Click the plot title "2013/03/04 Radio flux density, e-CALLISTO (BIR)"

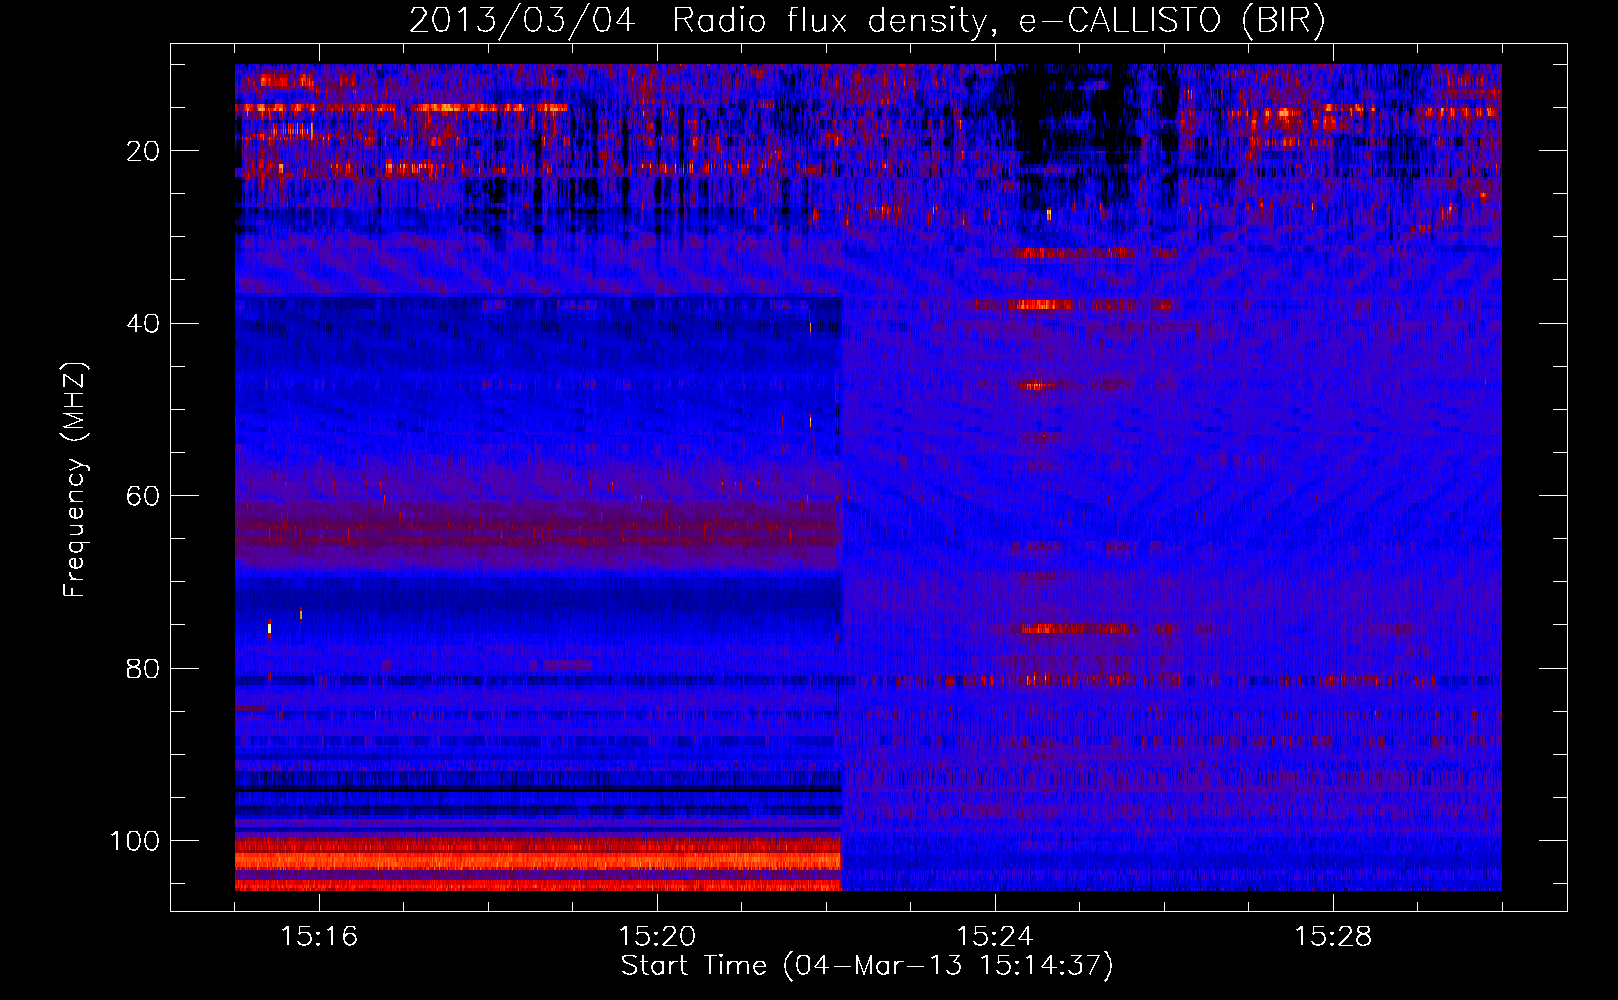coord(867,21)
